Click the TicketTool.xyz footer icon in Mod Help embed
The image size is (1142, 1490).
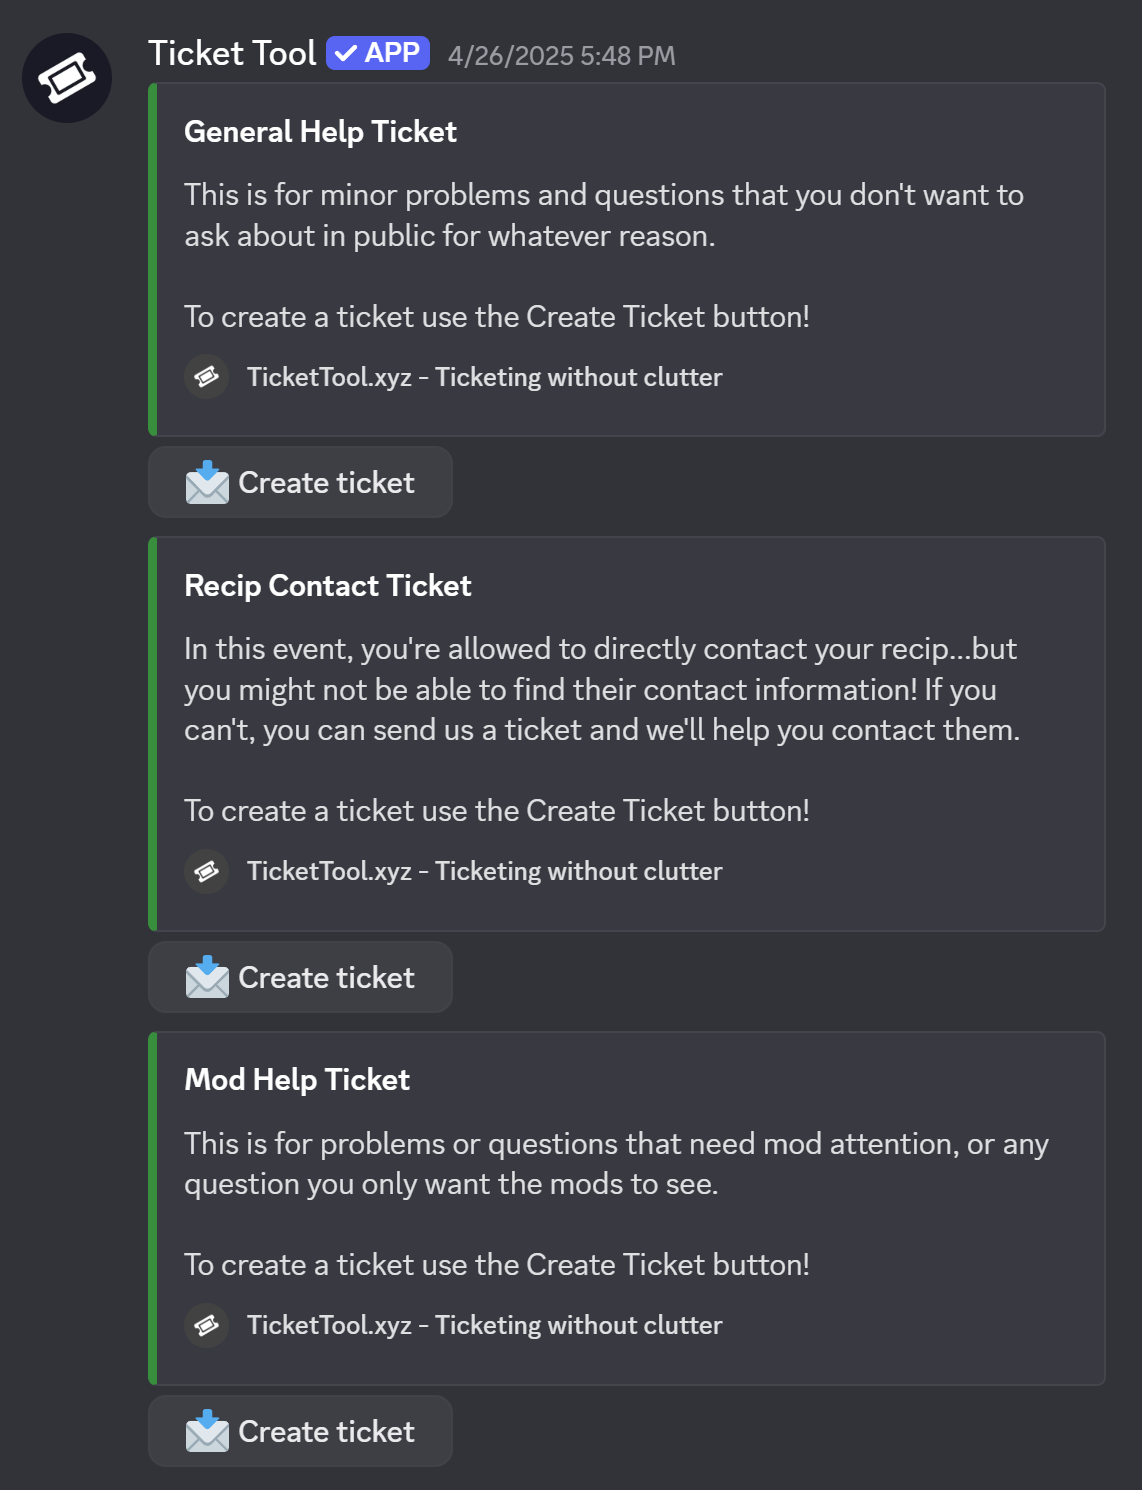[207, 1325]
